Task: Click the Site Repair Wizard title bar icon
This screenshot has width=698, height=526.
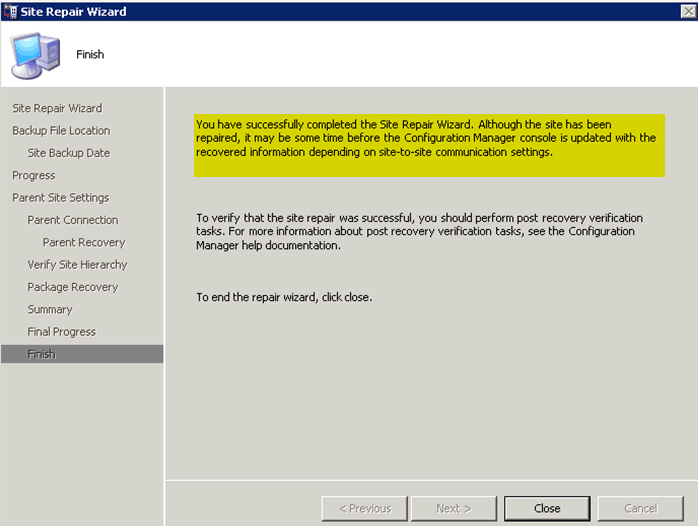Action: [x=11, y=11]
